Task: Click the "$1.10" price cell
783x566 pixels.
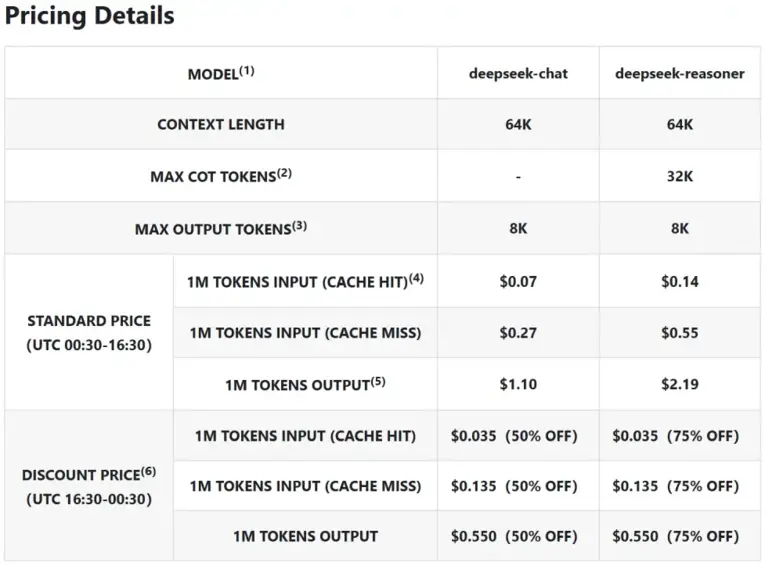Action: 518,384
